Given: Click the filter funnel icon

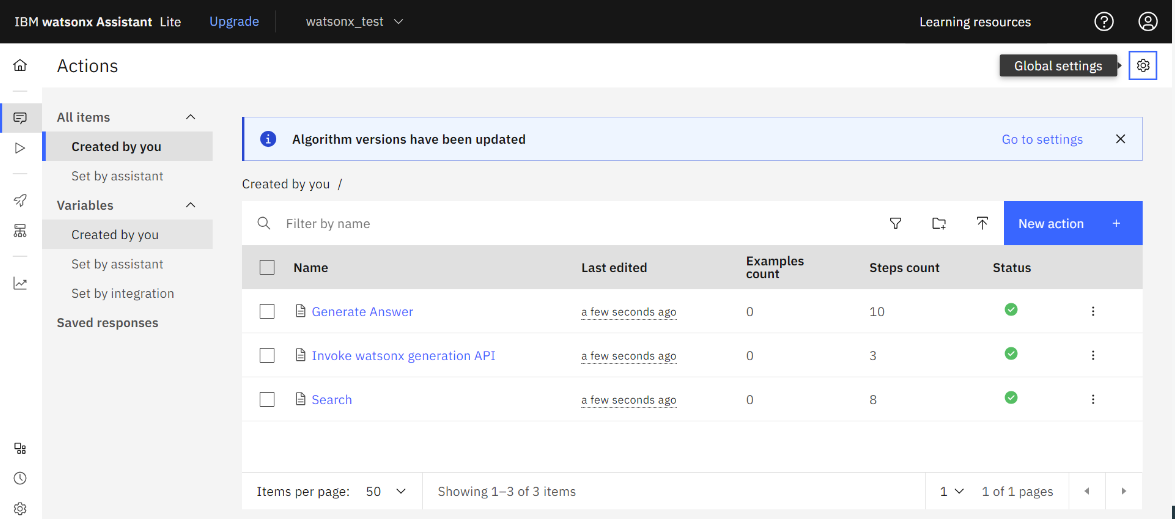Looking at the screenshot, I should [x=896, y=224].
